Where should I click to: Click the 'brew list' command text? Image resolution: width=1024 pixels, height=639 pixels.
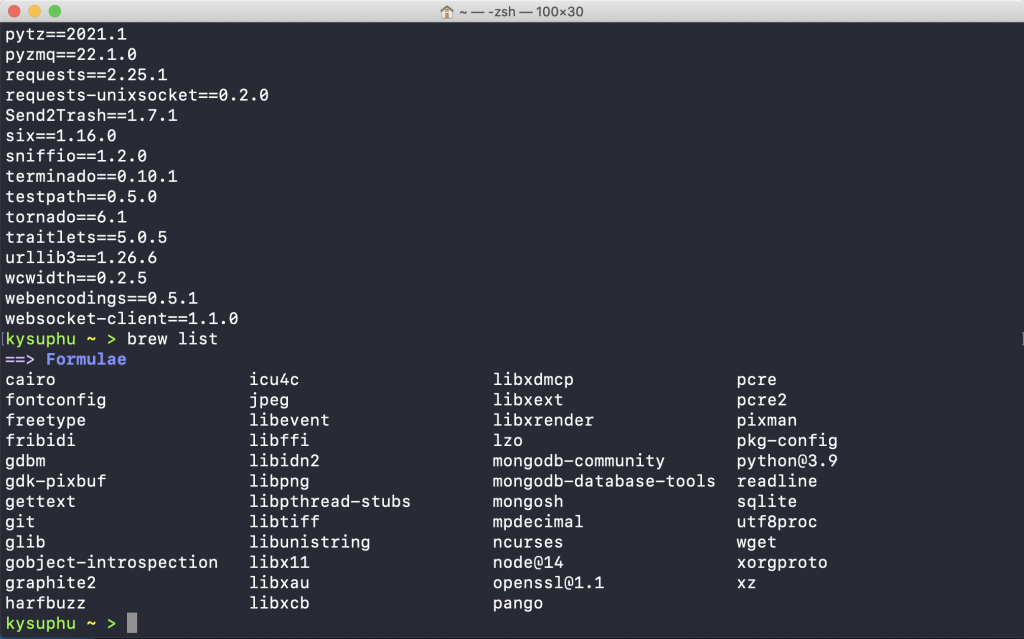[172, 339]
